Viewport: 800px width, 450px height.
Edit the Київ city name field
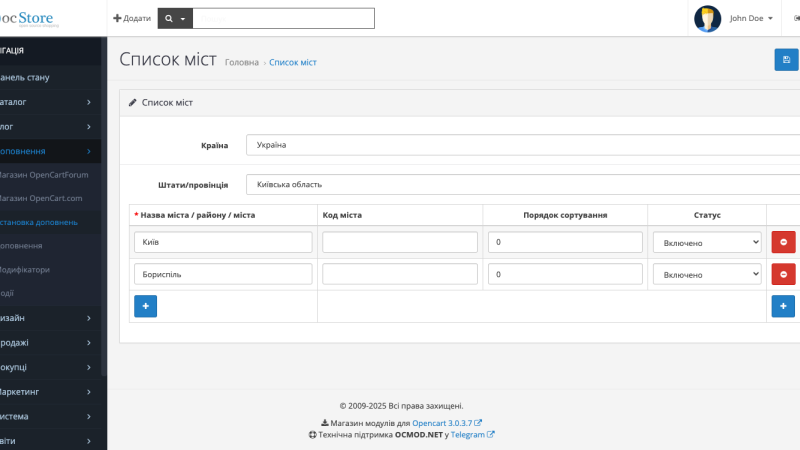coord(223,242)
